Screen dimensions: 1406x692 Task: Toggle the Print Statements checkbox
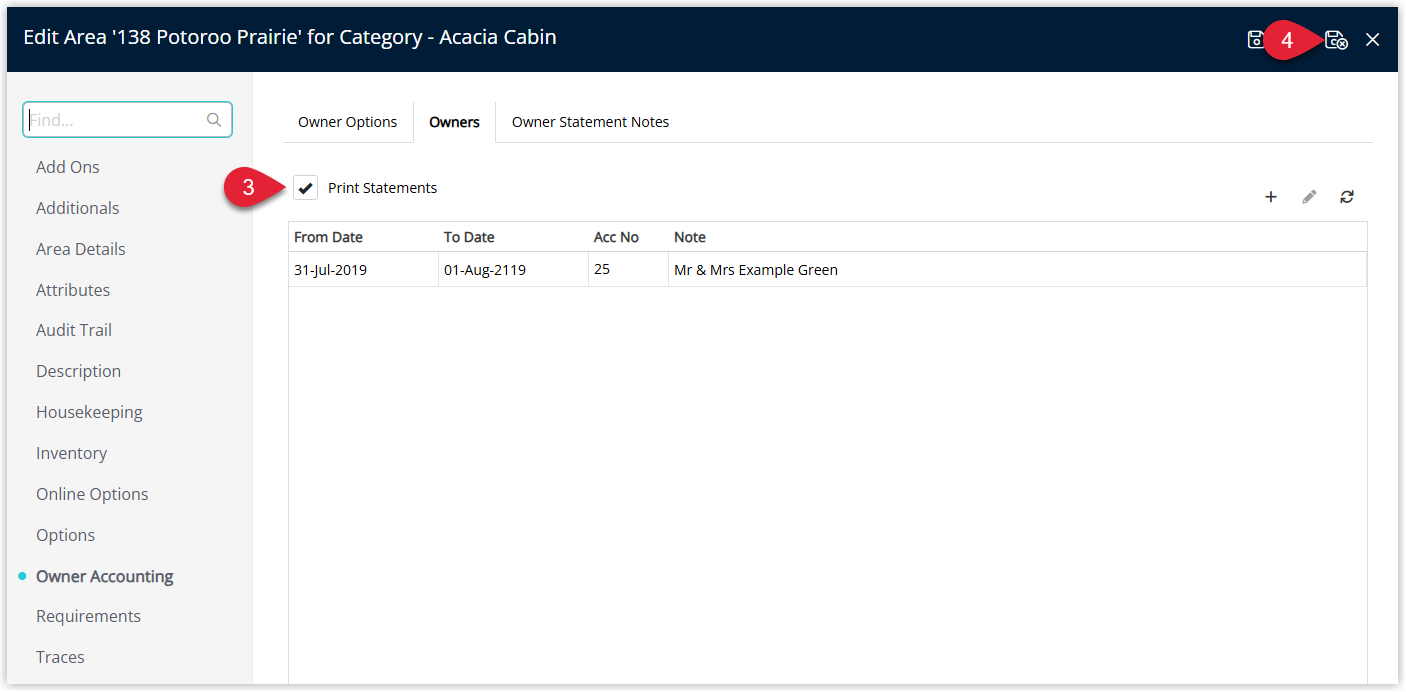[306, 188]
